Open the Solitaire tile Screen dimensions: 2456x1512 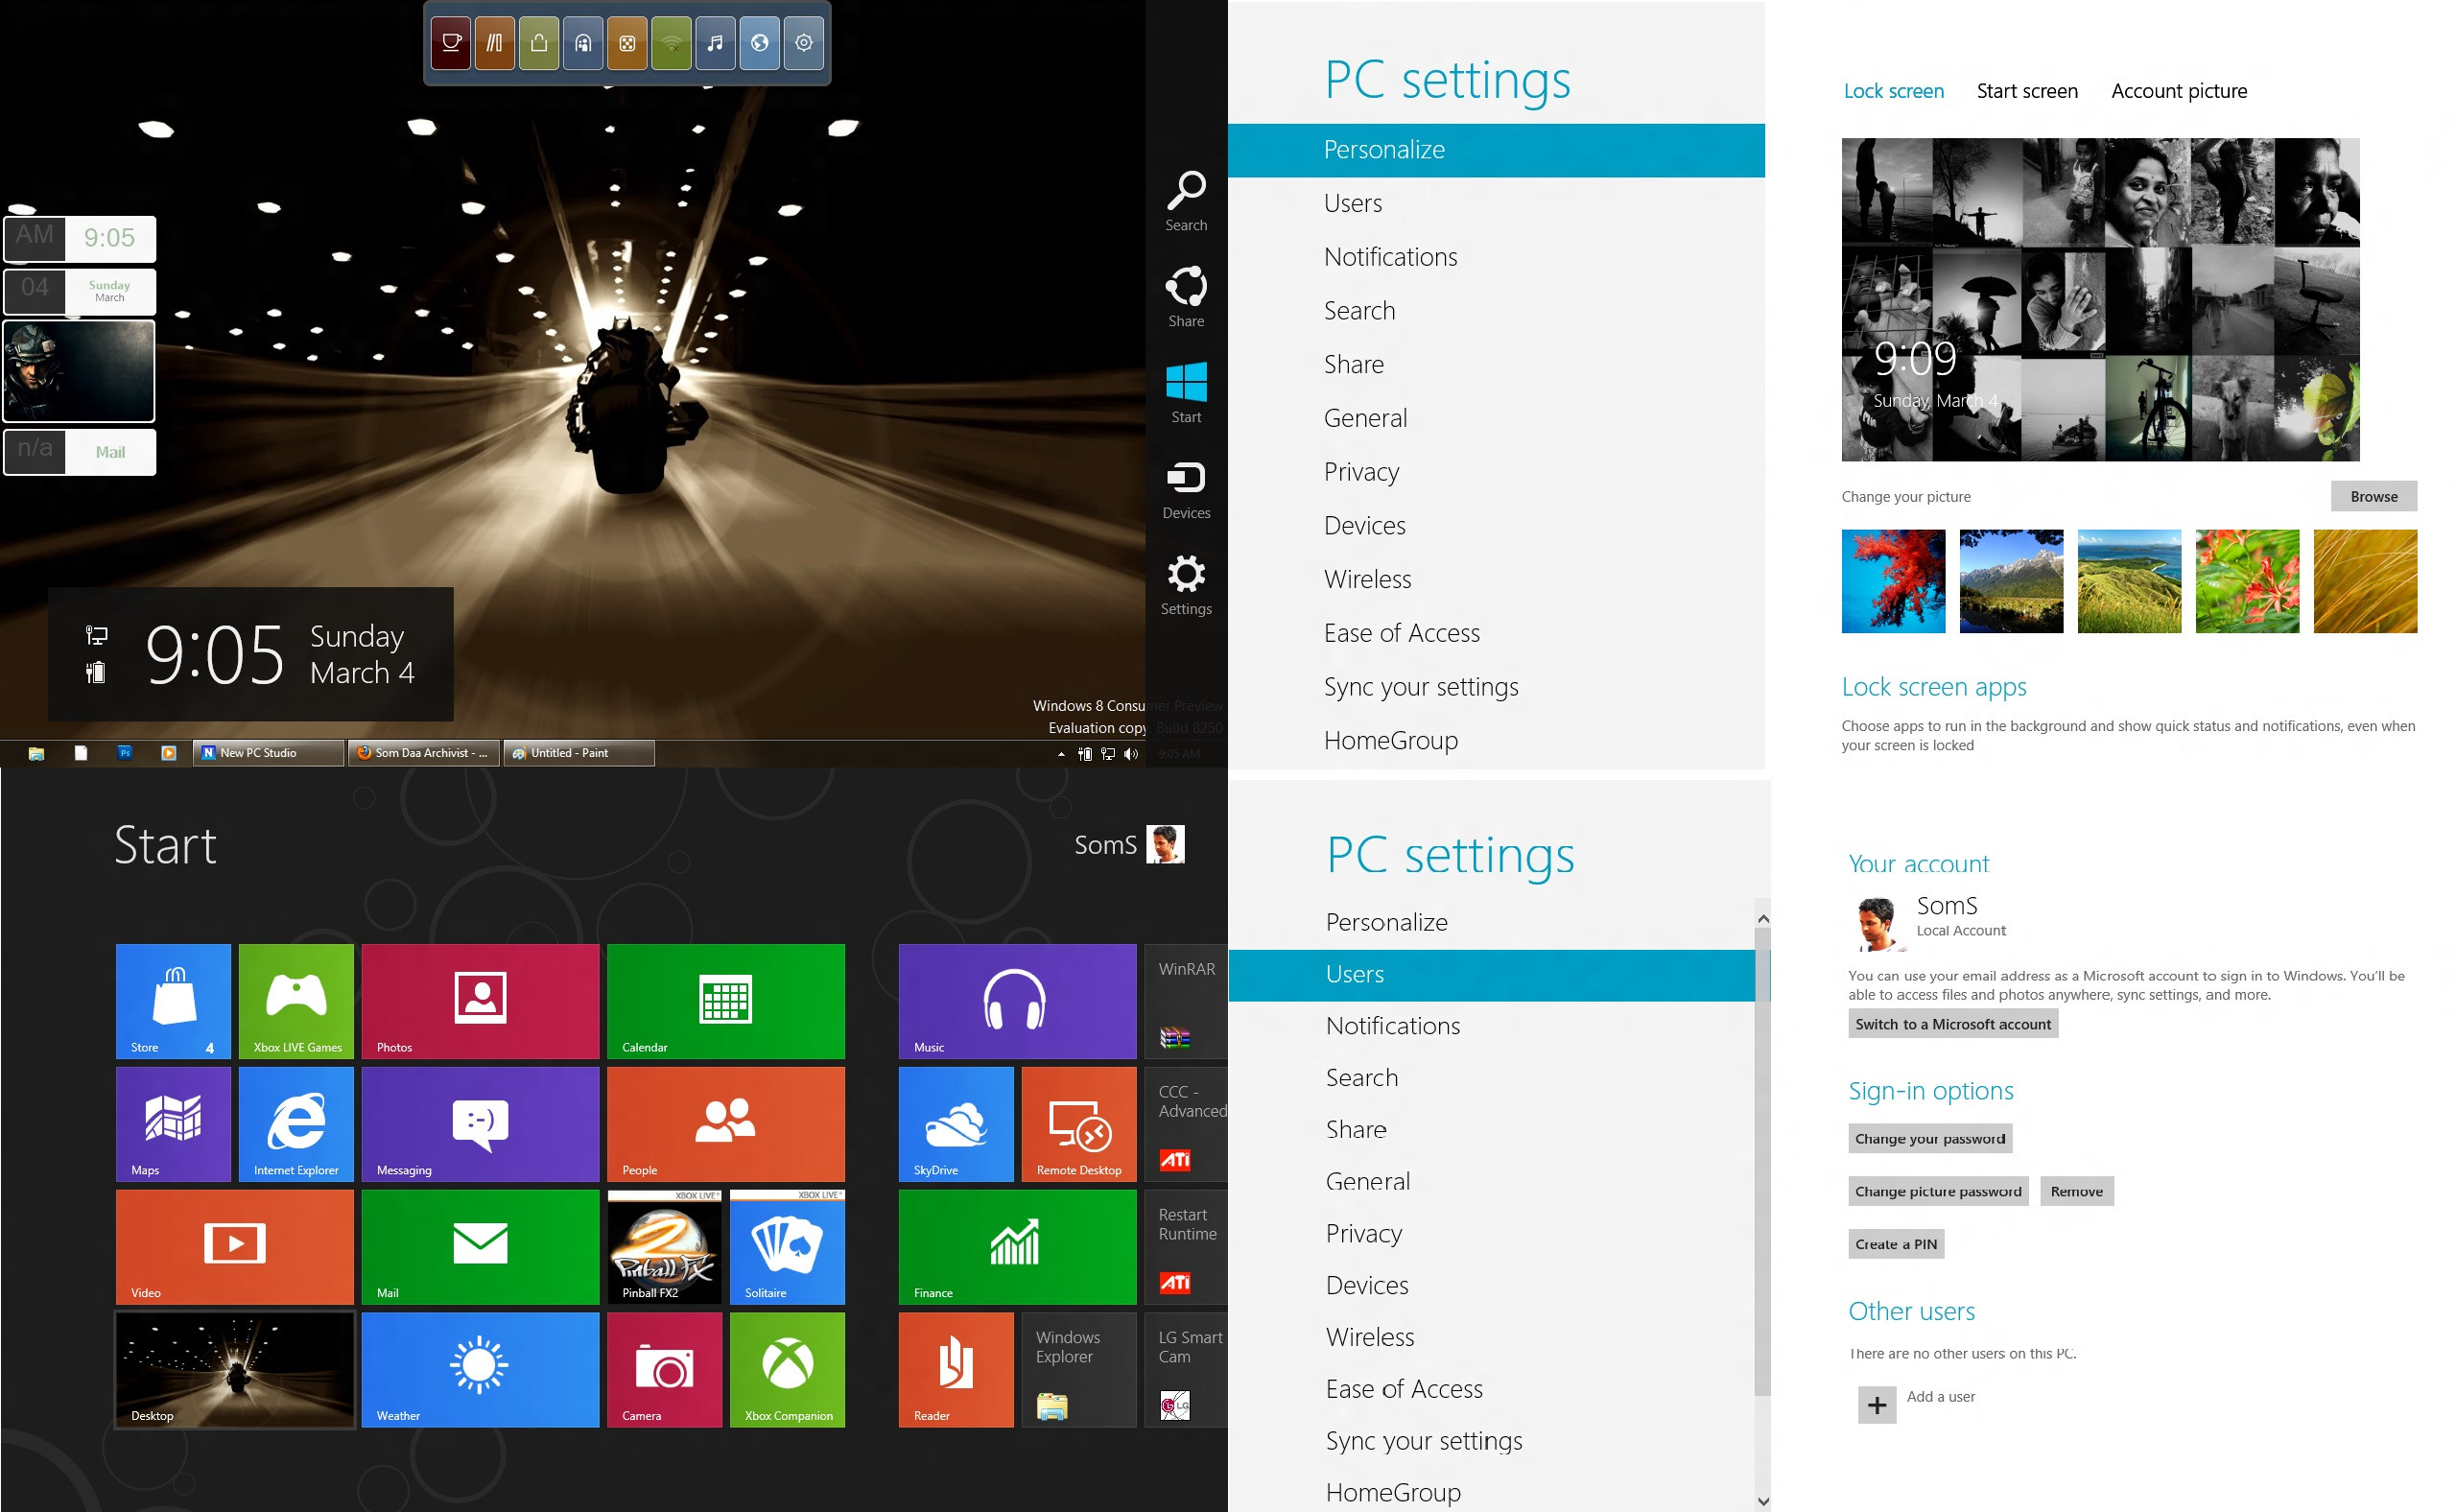pos(787,1247)
